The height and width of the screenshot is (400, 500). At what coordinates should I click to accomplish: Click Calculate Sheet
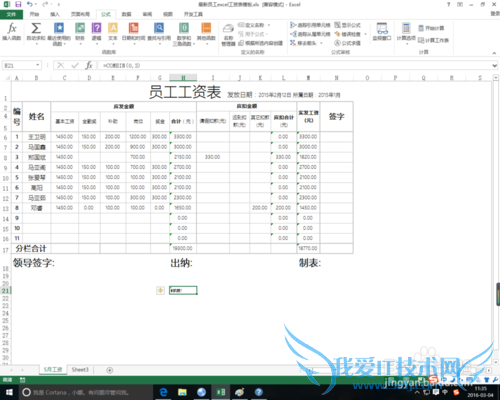pos(433,40)
